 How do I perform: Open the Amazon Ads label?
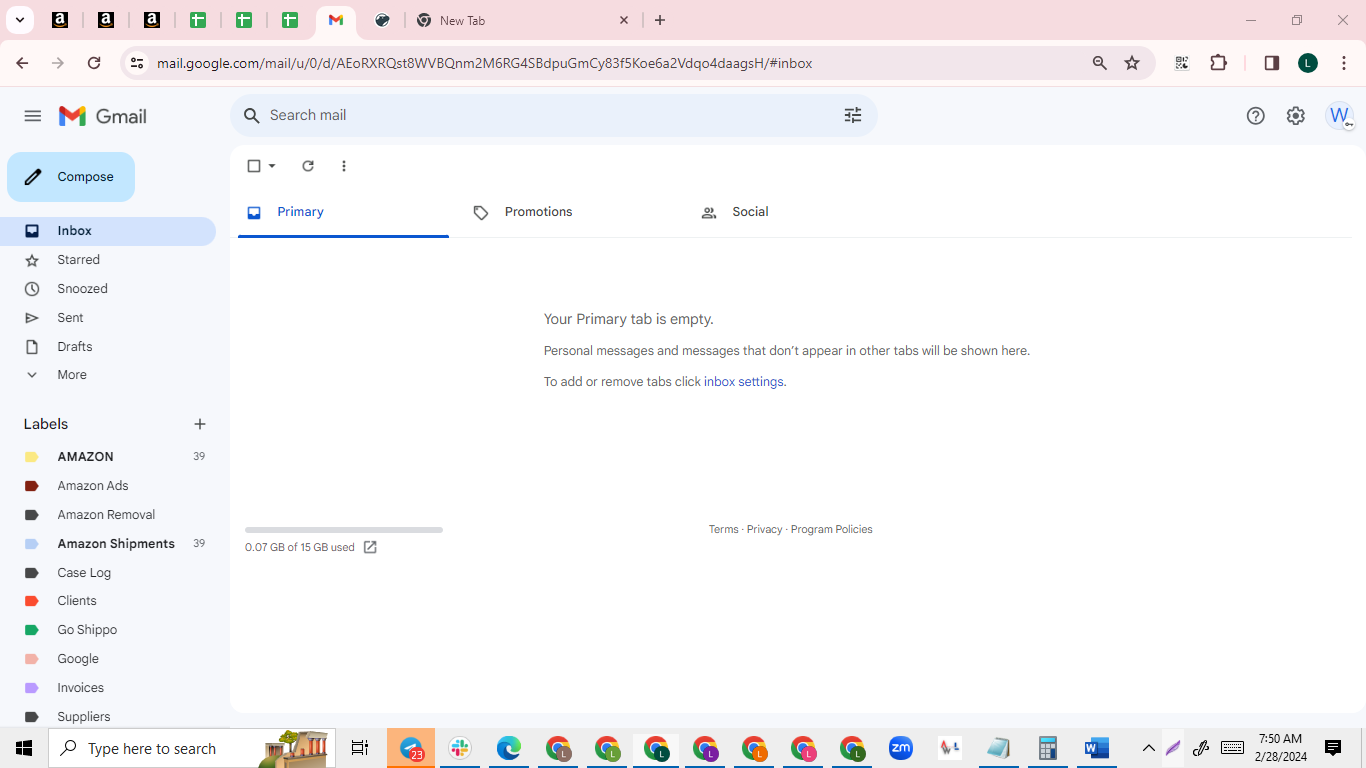[108, 486]
